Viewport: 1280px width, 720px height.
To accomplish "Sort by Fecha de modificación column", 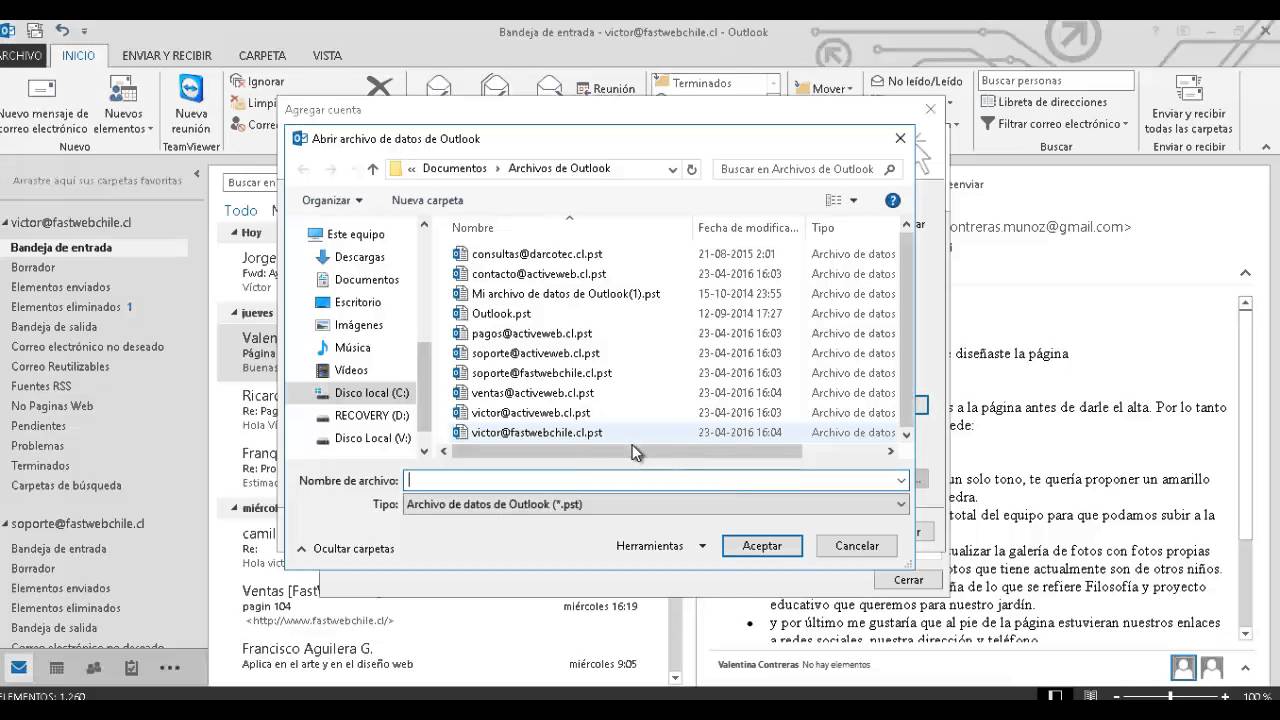I will point(748,228).
